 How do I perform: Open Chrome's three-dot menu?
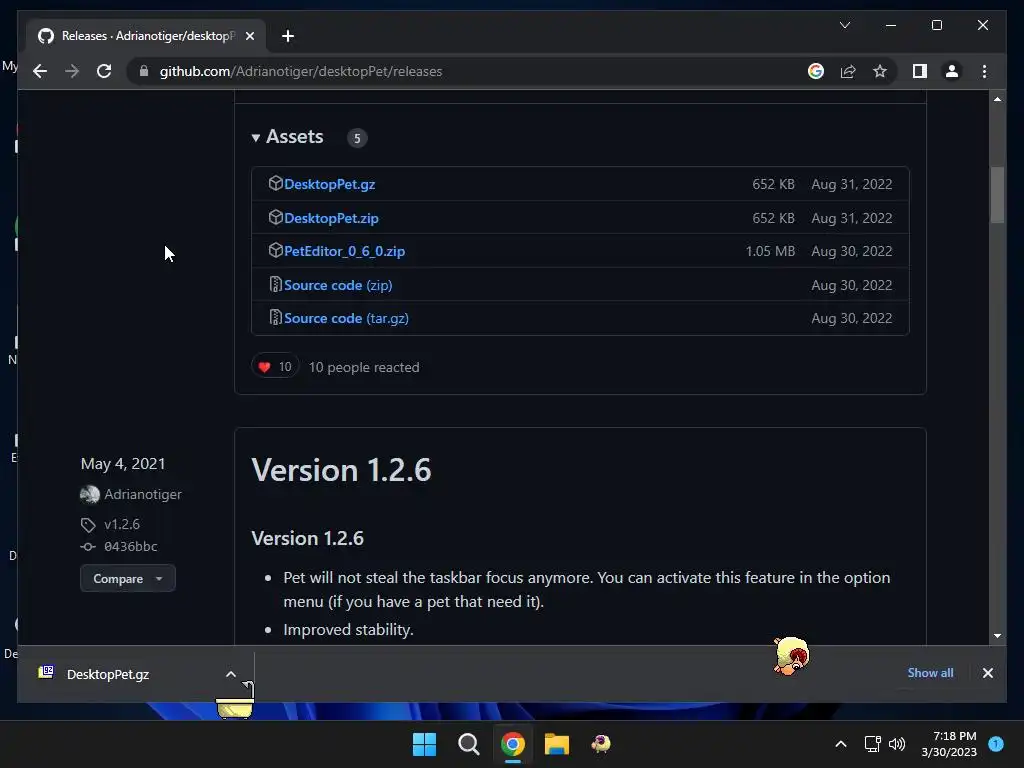pos(984,71)
